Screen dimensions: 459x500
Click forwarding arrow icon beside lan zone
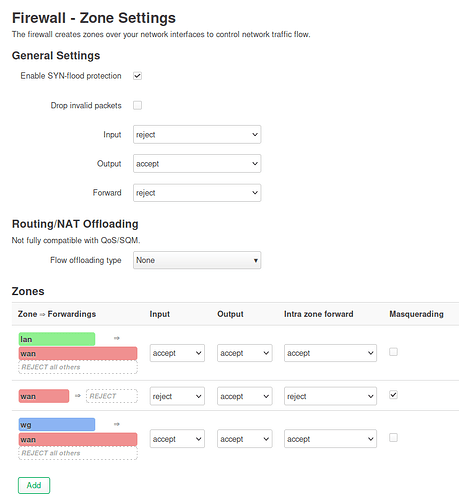click(x=117, y=338)
